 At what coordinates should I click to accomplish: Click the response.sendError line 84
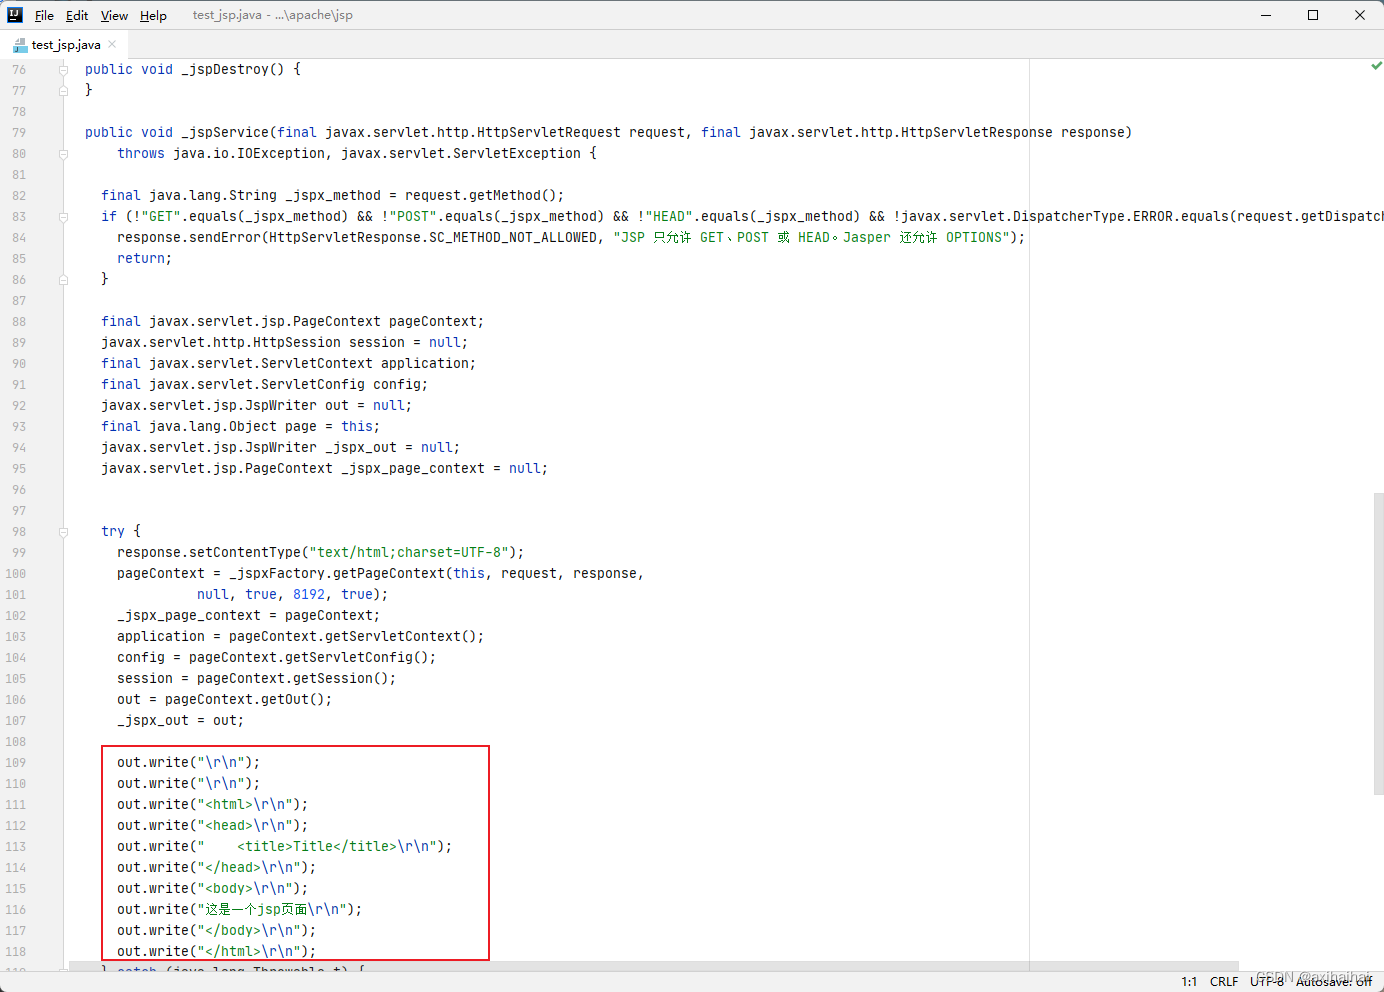pos(571,237)
